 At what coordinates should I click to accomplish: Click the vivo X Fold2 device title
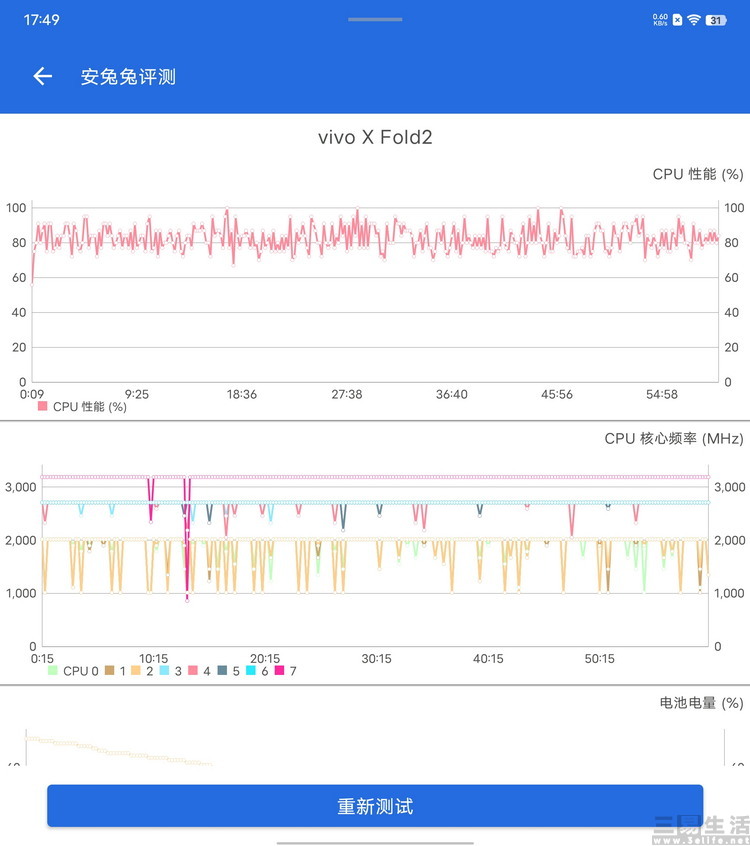(x=375, y=137)
